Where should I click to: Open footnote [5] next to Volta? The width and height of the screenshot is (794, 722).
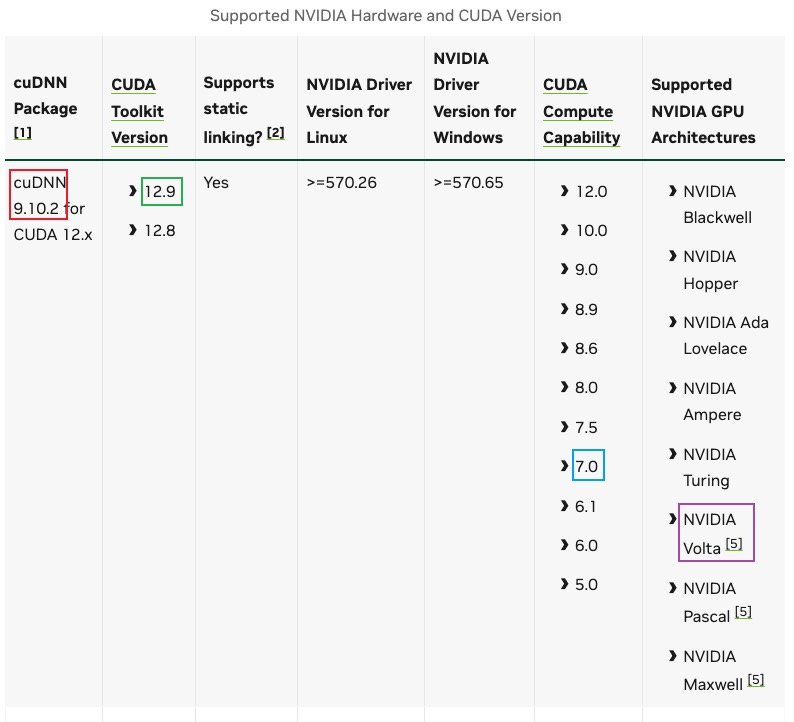734,544
